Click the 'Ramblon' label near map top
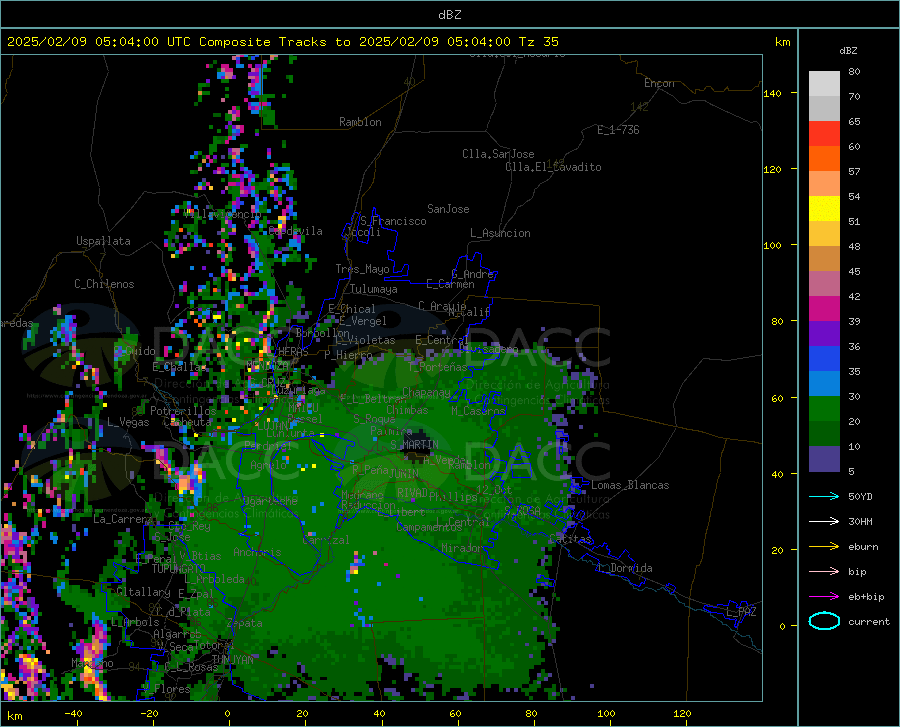 (x=360, y=122)
